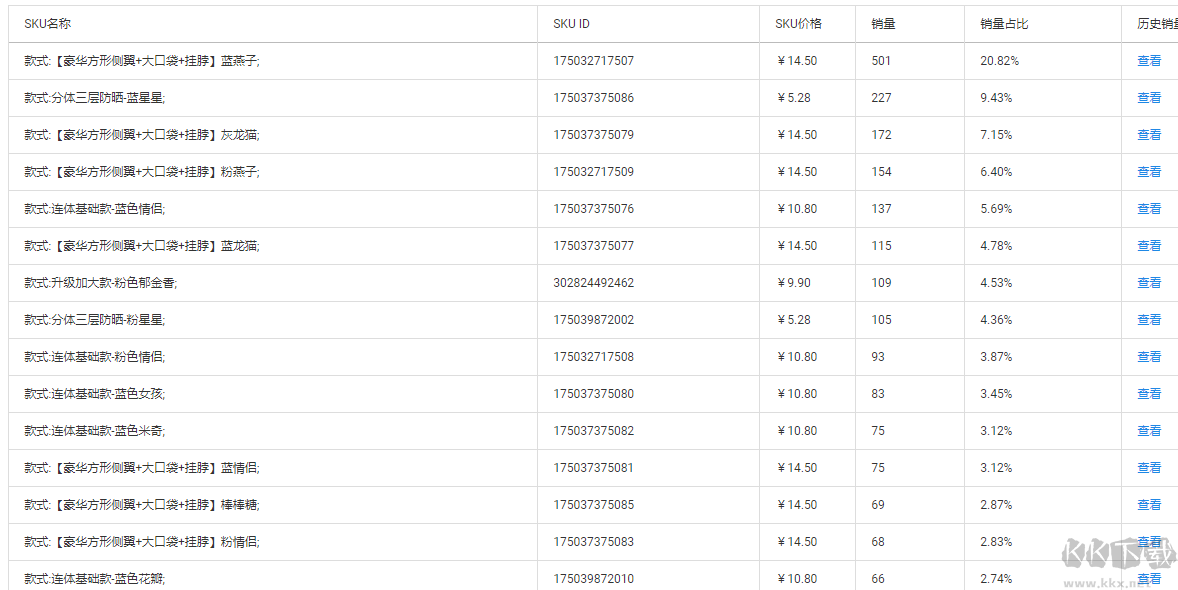The height and width of the screenshot is (590, 1178).
Task: Click 查看 in the 蓝色米奇 row
Action: pyautogui.click(x=1149, y=431)
